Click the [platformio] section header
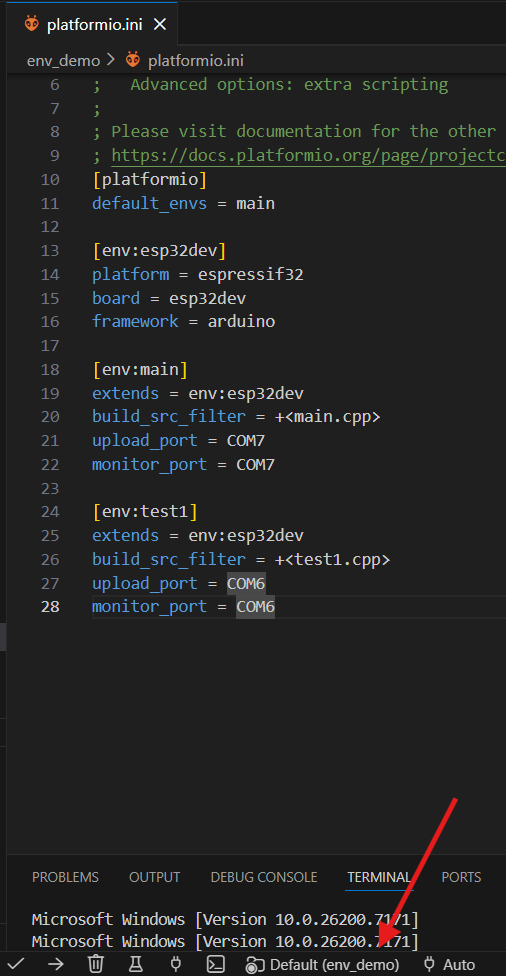This screenshot has width=506, height=976. (x=149, y=179)
